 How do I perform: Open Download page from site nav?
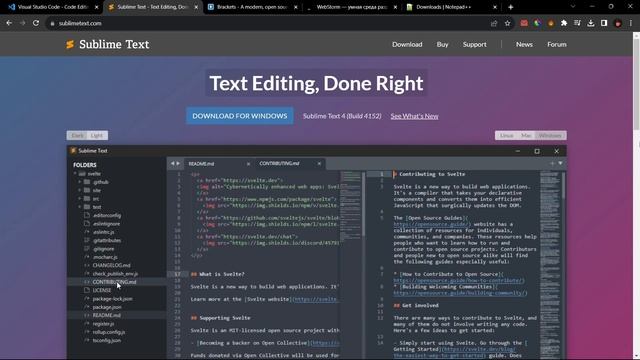coord(407,44)
